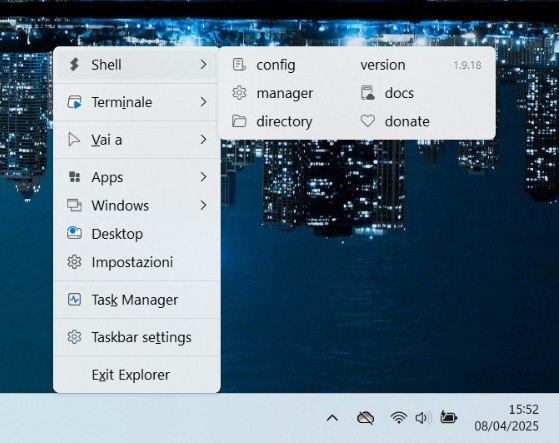Click the 1.9.18 version number
Viewport: 559px width, 443px height.
click(x=467, y=65)
